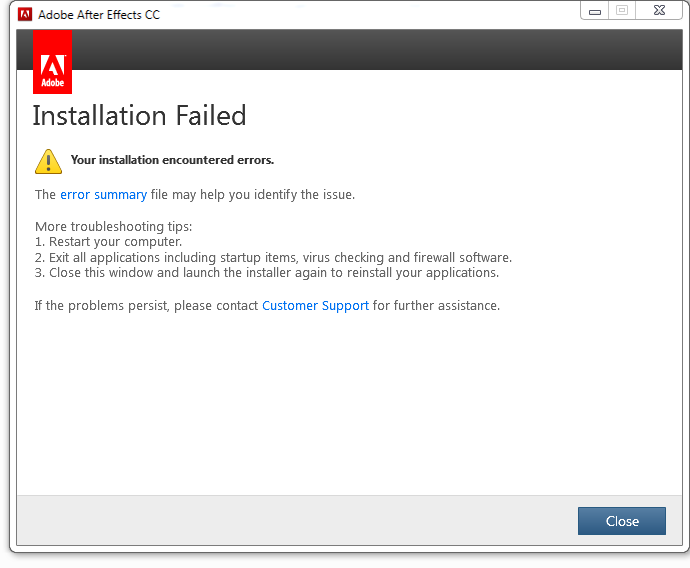Close the window using the title bar X
Image resolution: width=690 pixels, height=568 pixels.
[x=659, y=11]
